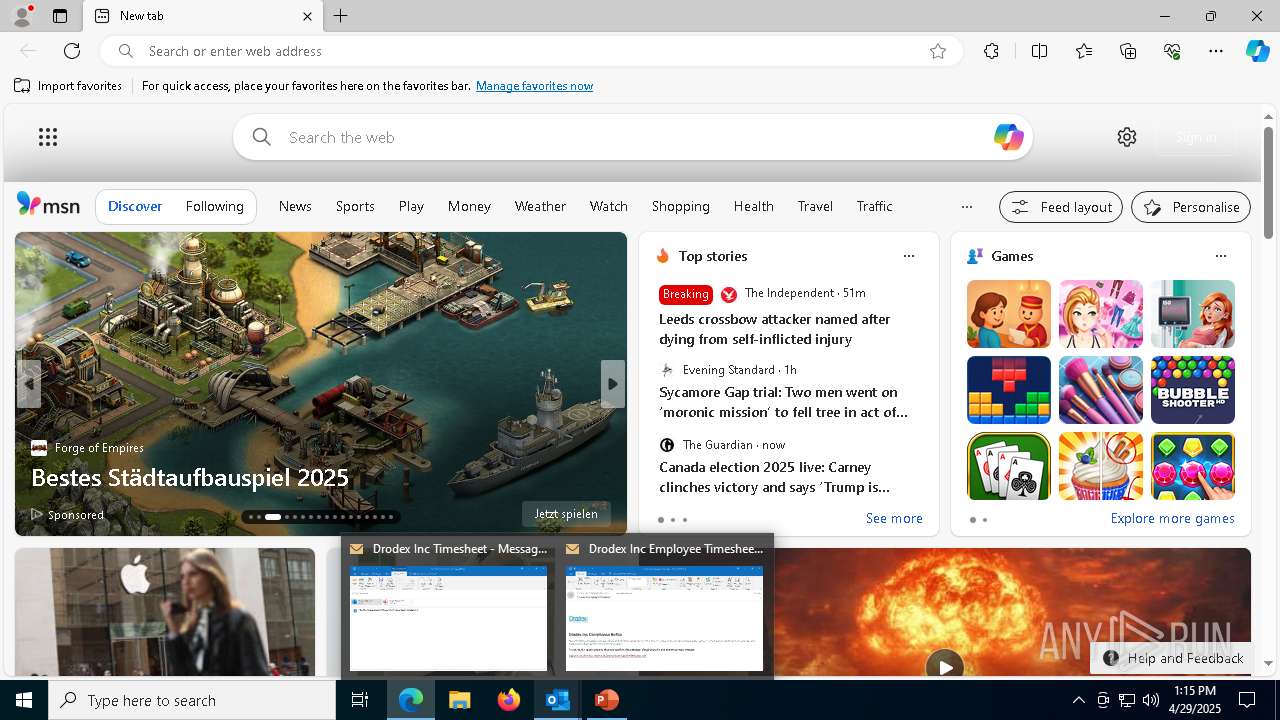Screen dimensions: 1280x720
Task: Read the Leeds crossbow attacker story
Action: click(x=775, y=329)
